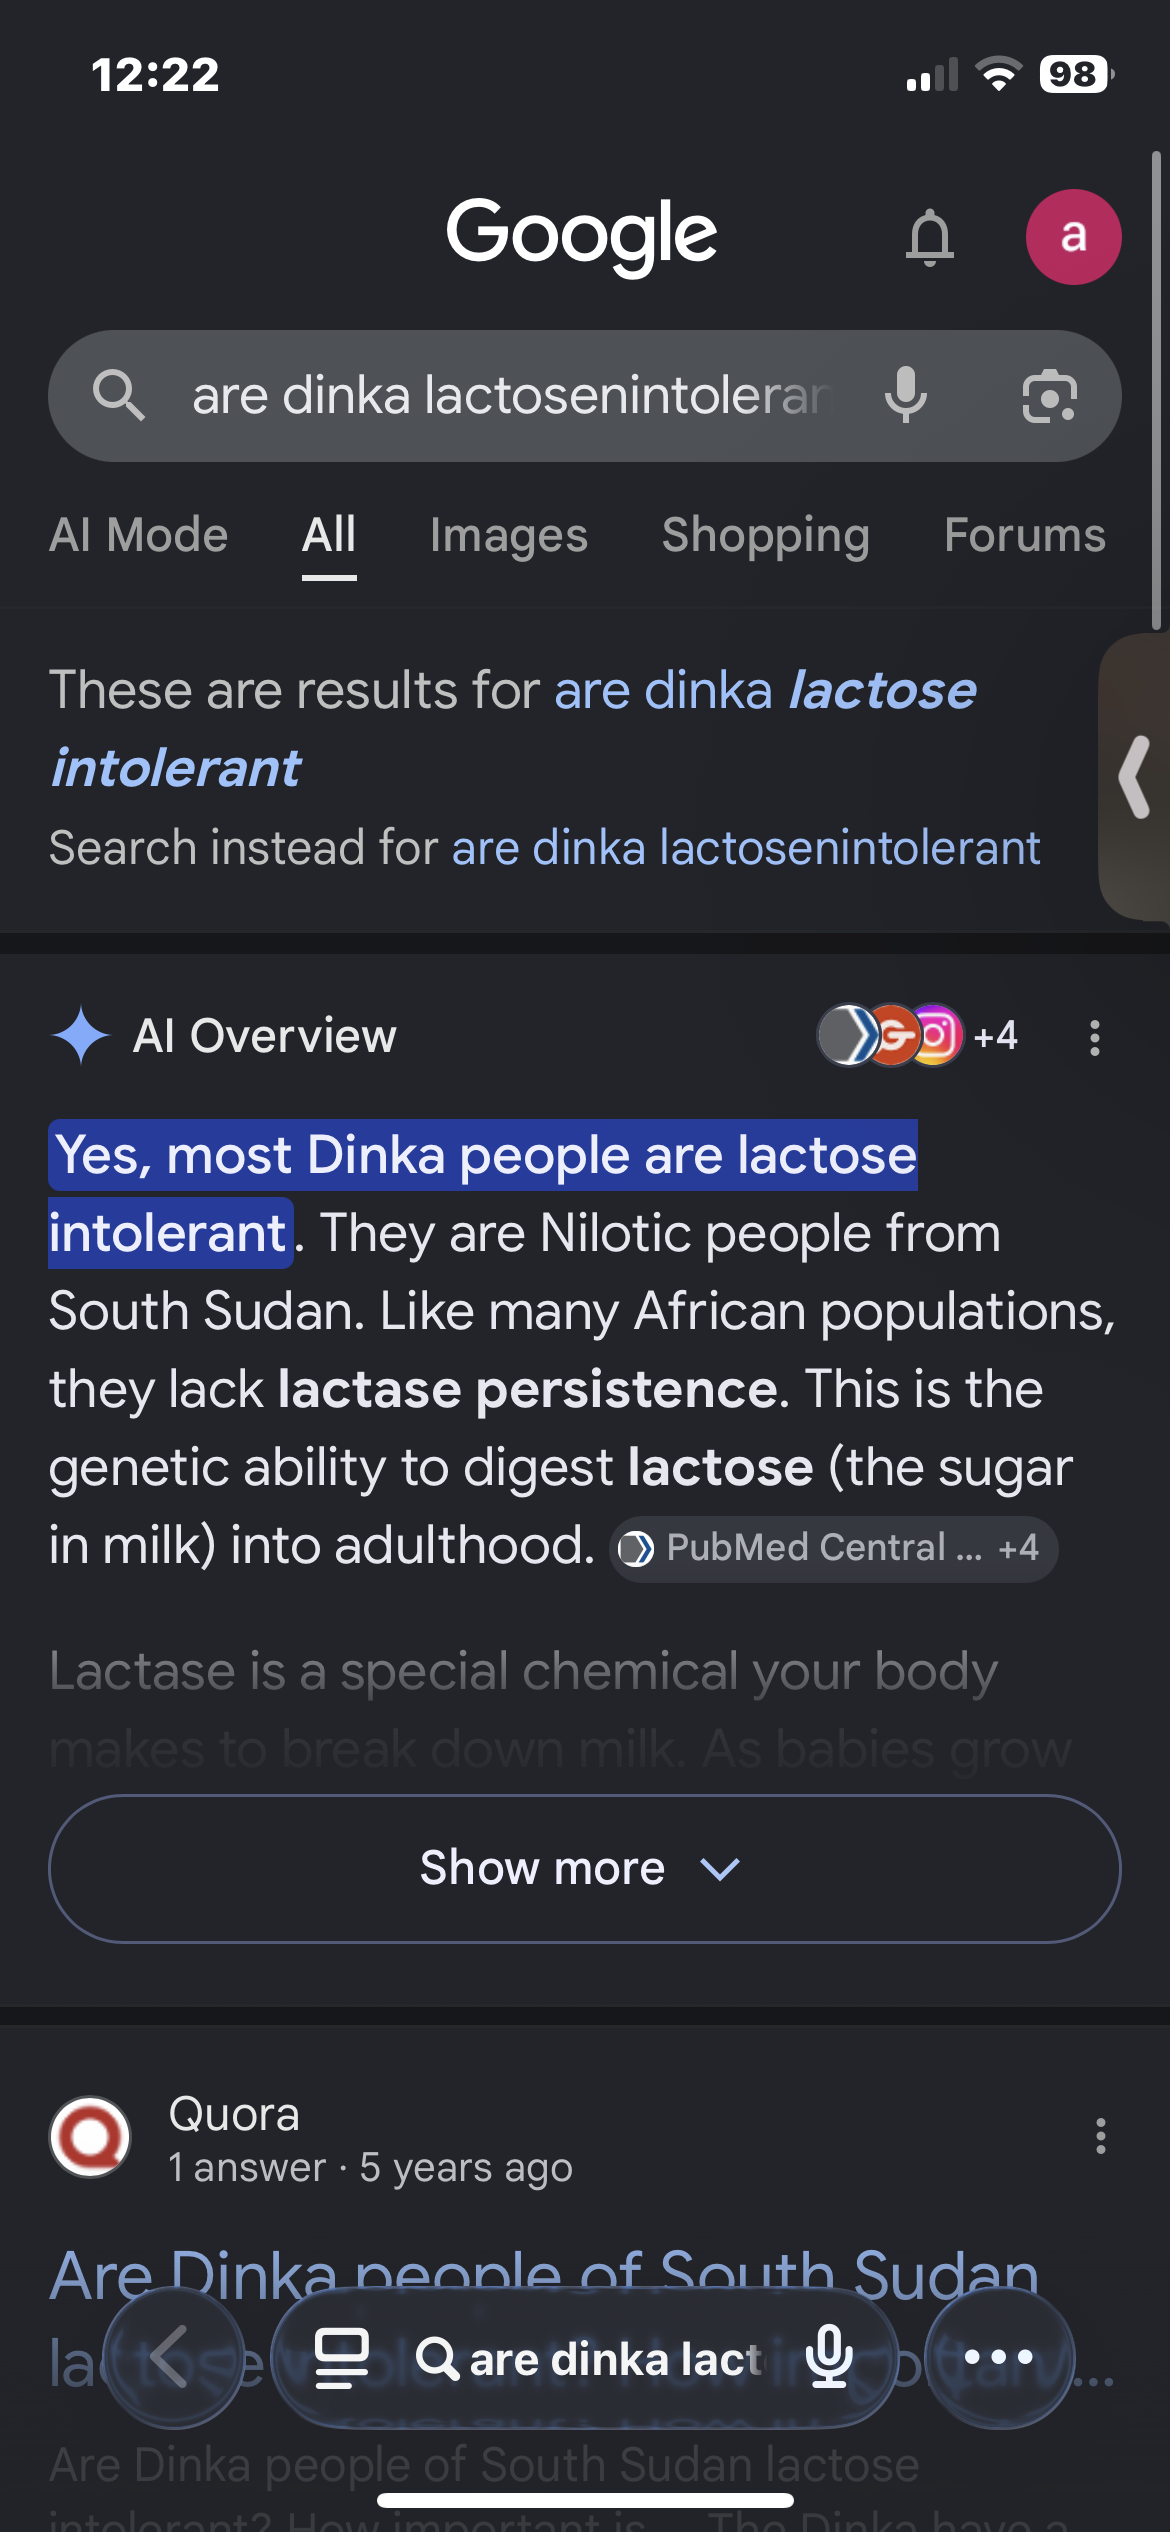Screen dimensions: 1170x2532
Task: Expand AI Overview with Show more
Action: 585,1868
